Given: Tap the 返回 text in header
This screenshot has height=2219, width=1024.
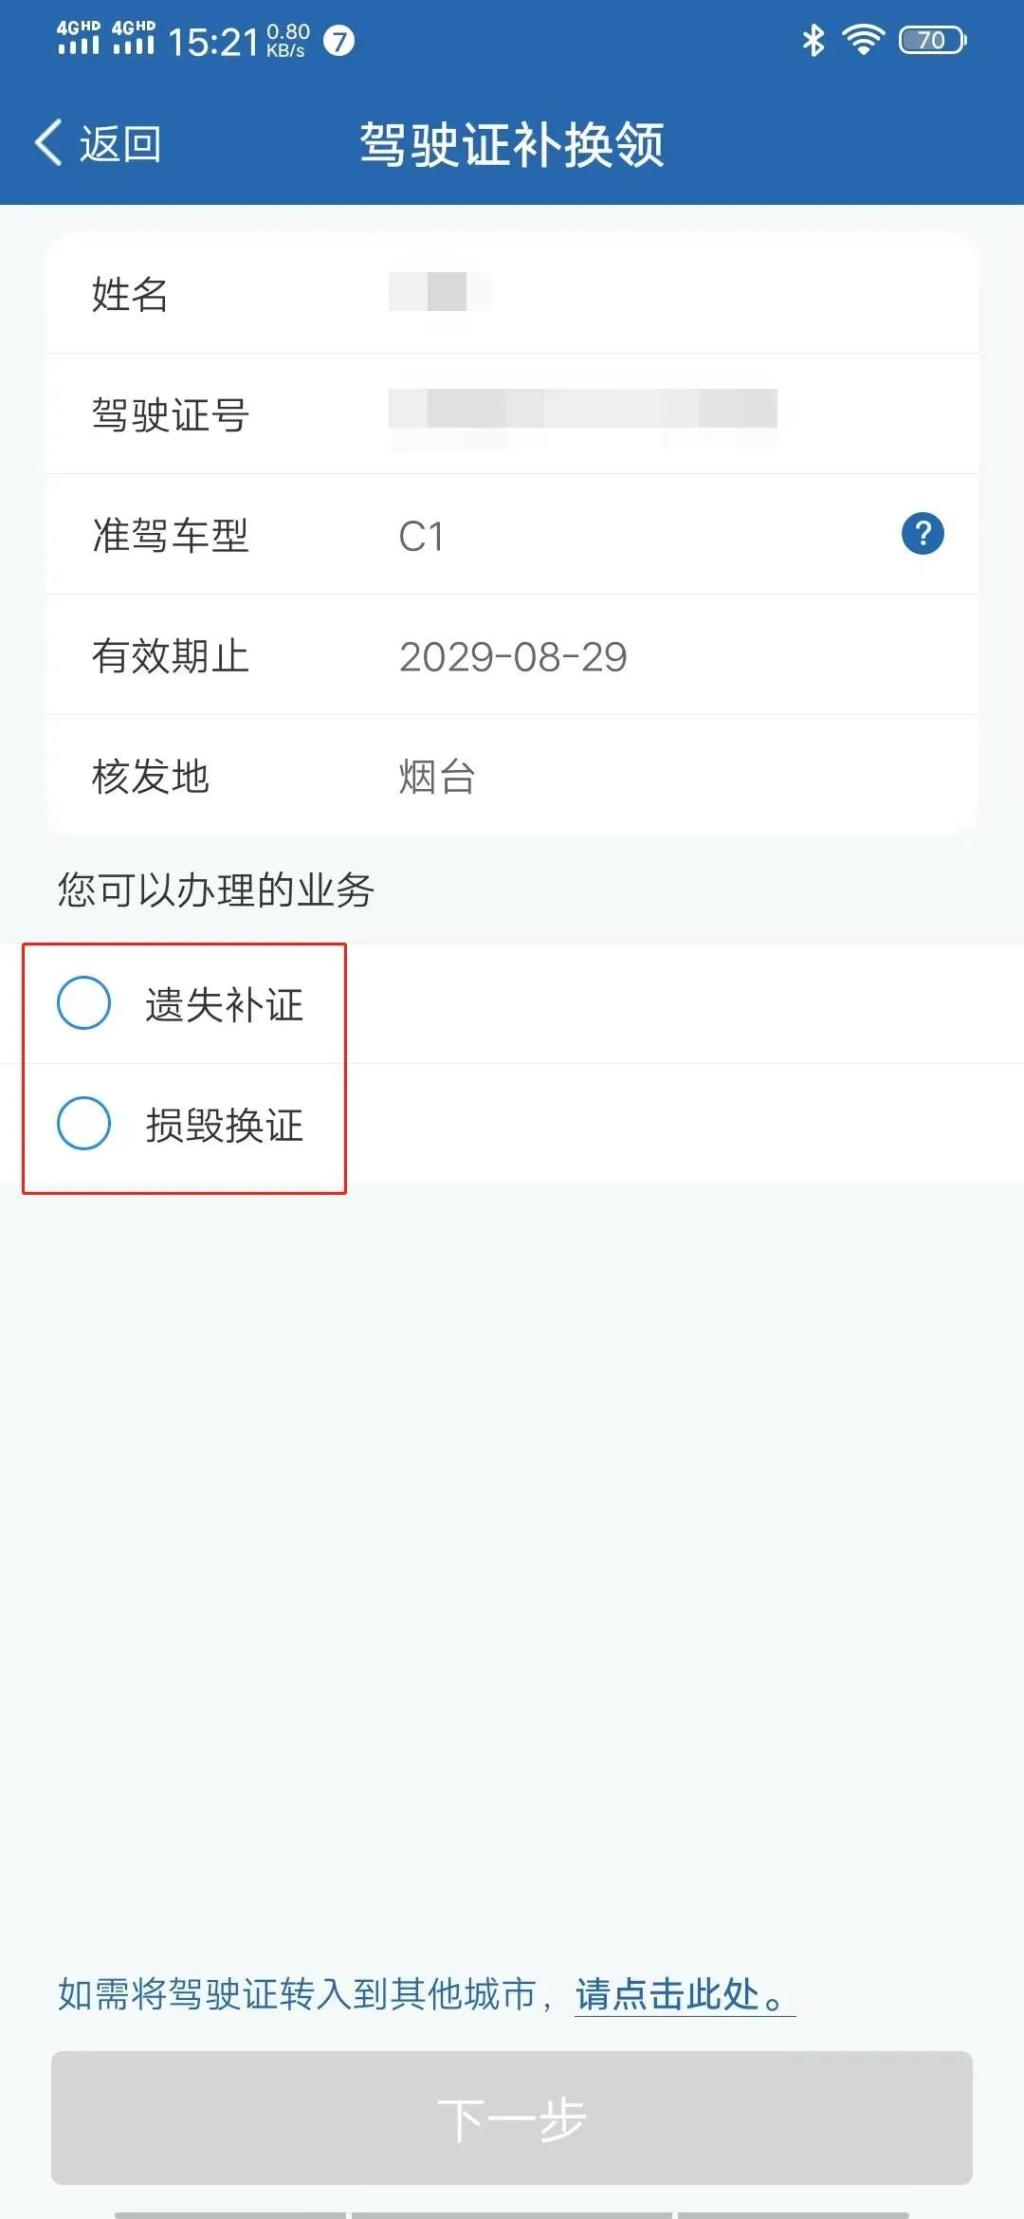Looking at the screenshot, I should point(120,145).
